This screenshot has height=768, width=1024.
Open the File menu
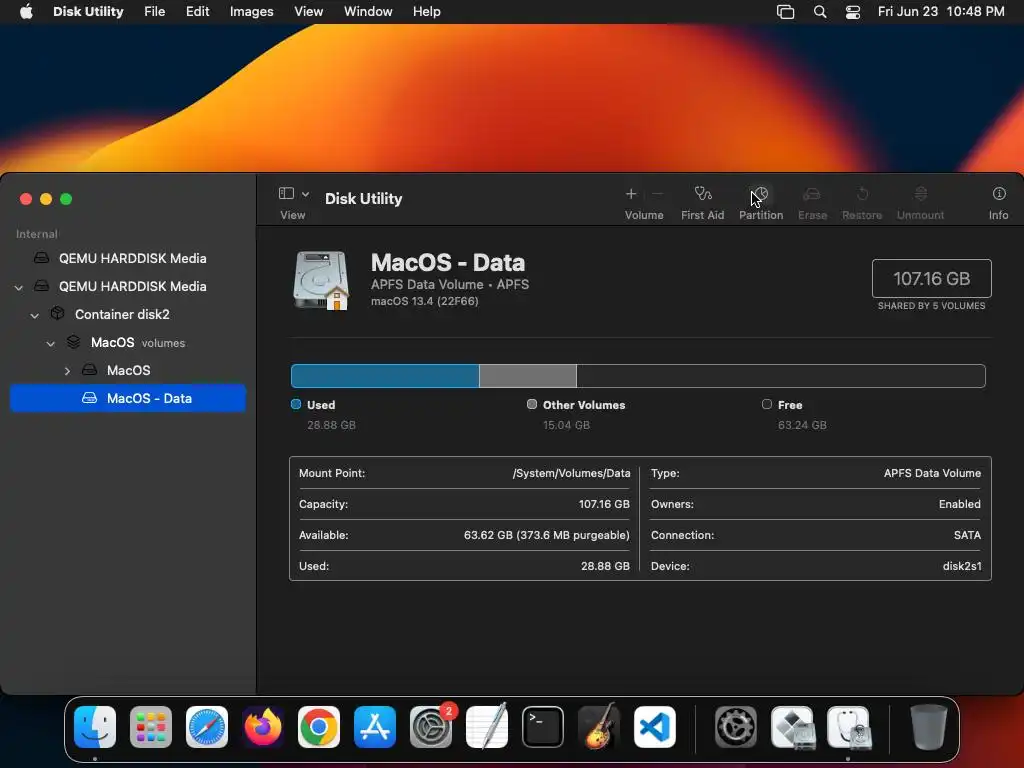(x=154, y=12)
